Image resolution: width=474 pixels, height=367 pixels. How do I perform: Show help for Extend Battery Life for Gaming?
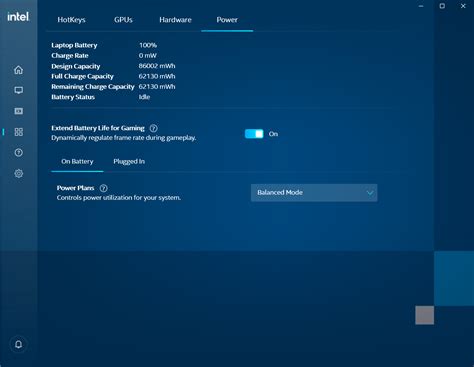click(x=153, y=128)
